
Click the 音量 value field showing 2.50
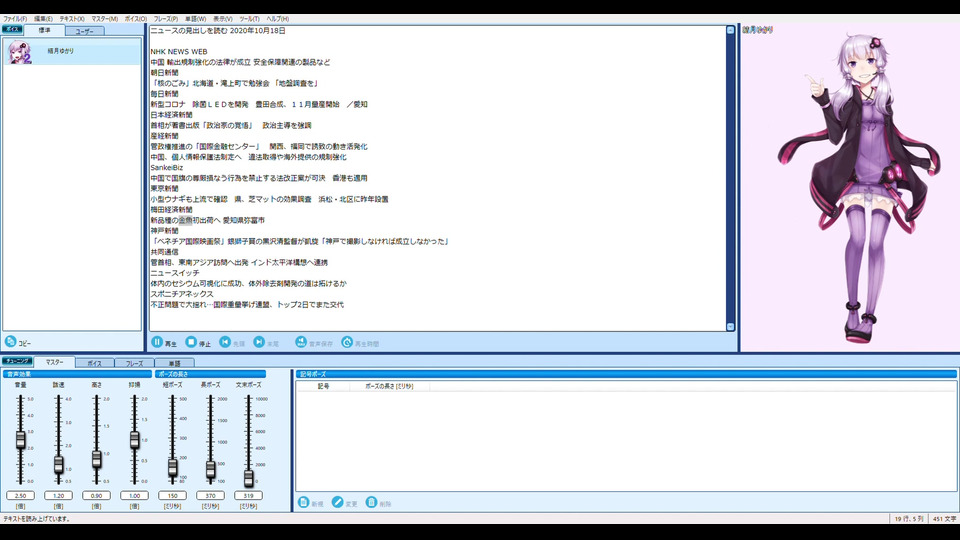(20, 495)
